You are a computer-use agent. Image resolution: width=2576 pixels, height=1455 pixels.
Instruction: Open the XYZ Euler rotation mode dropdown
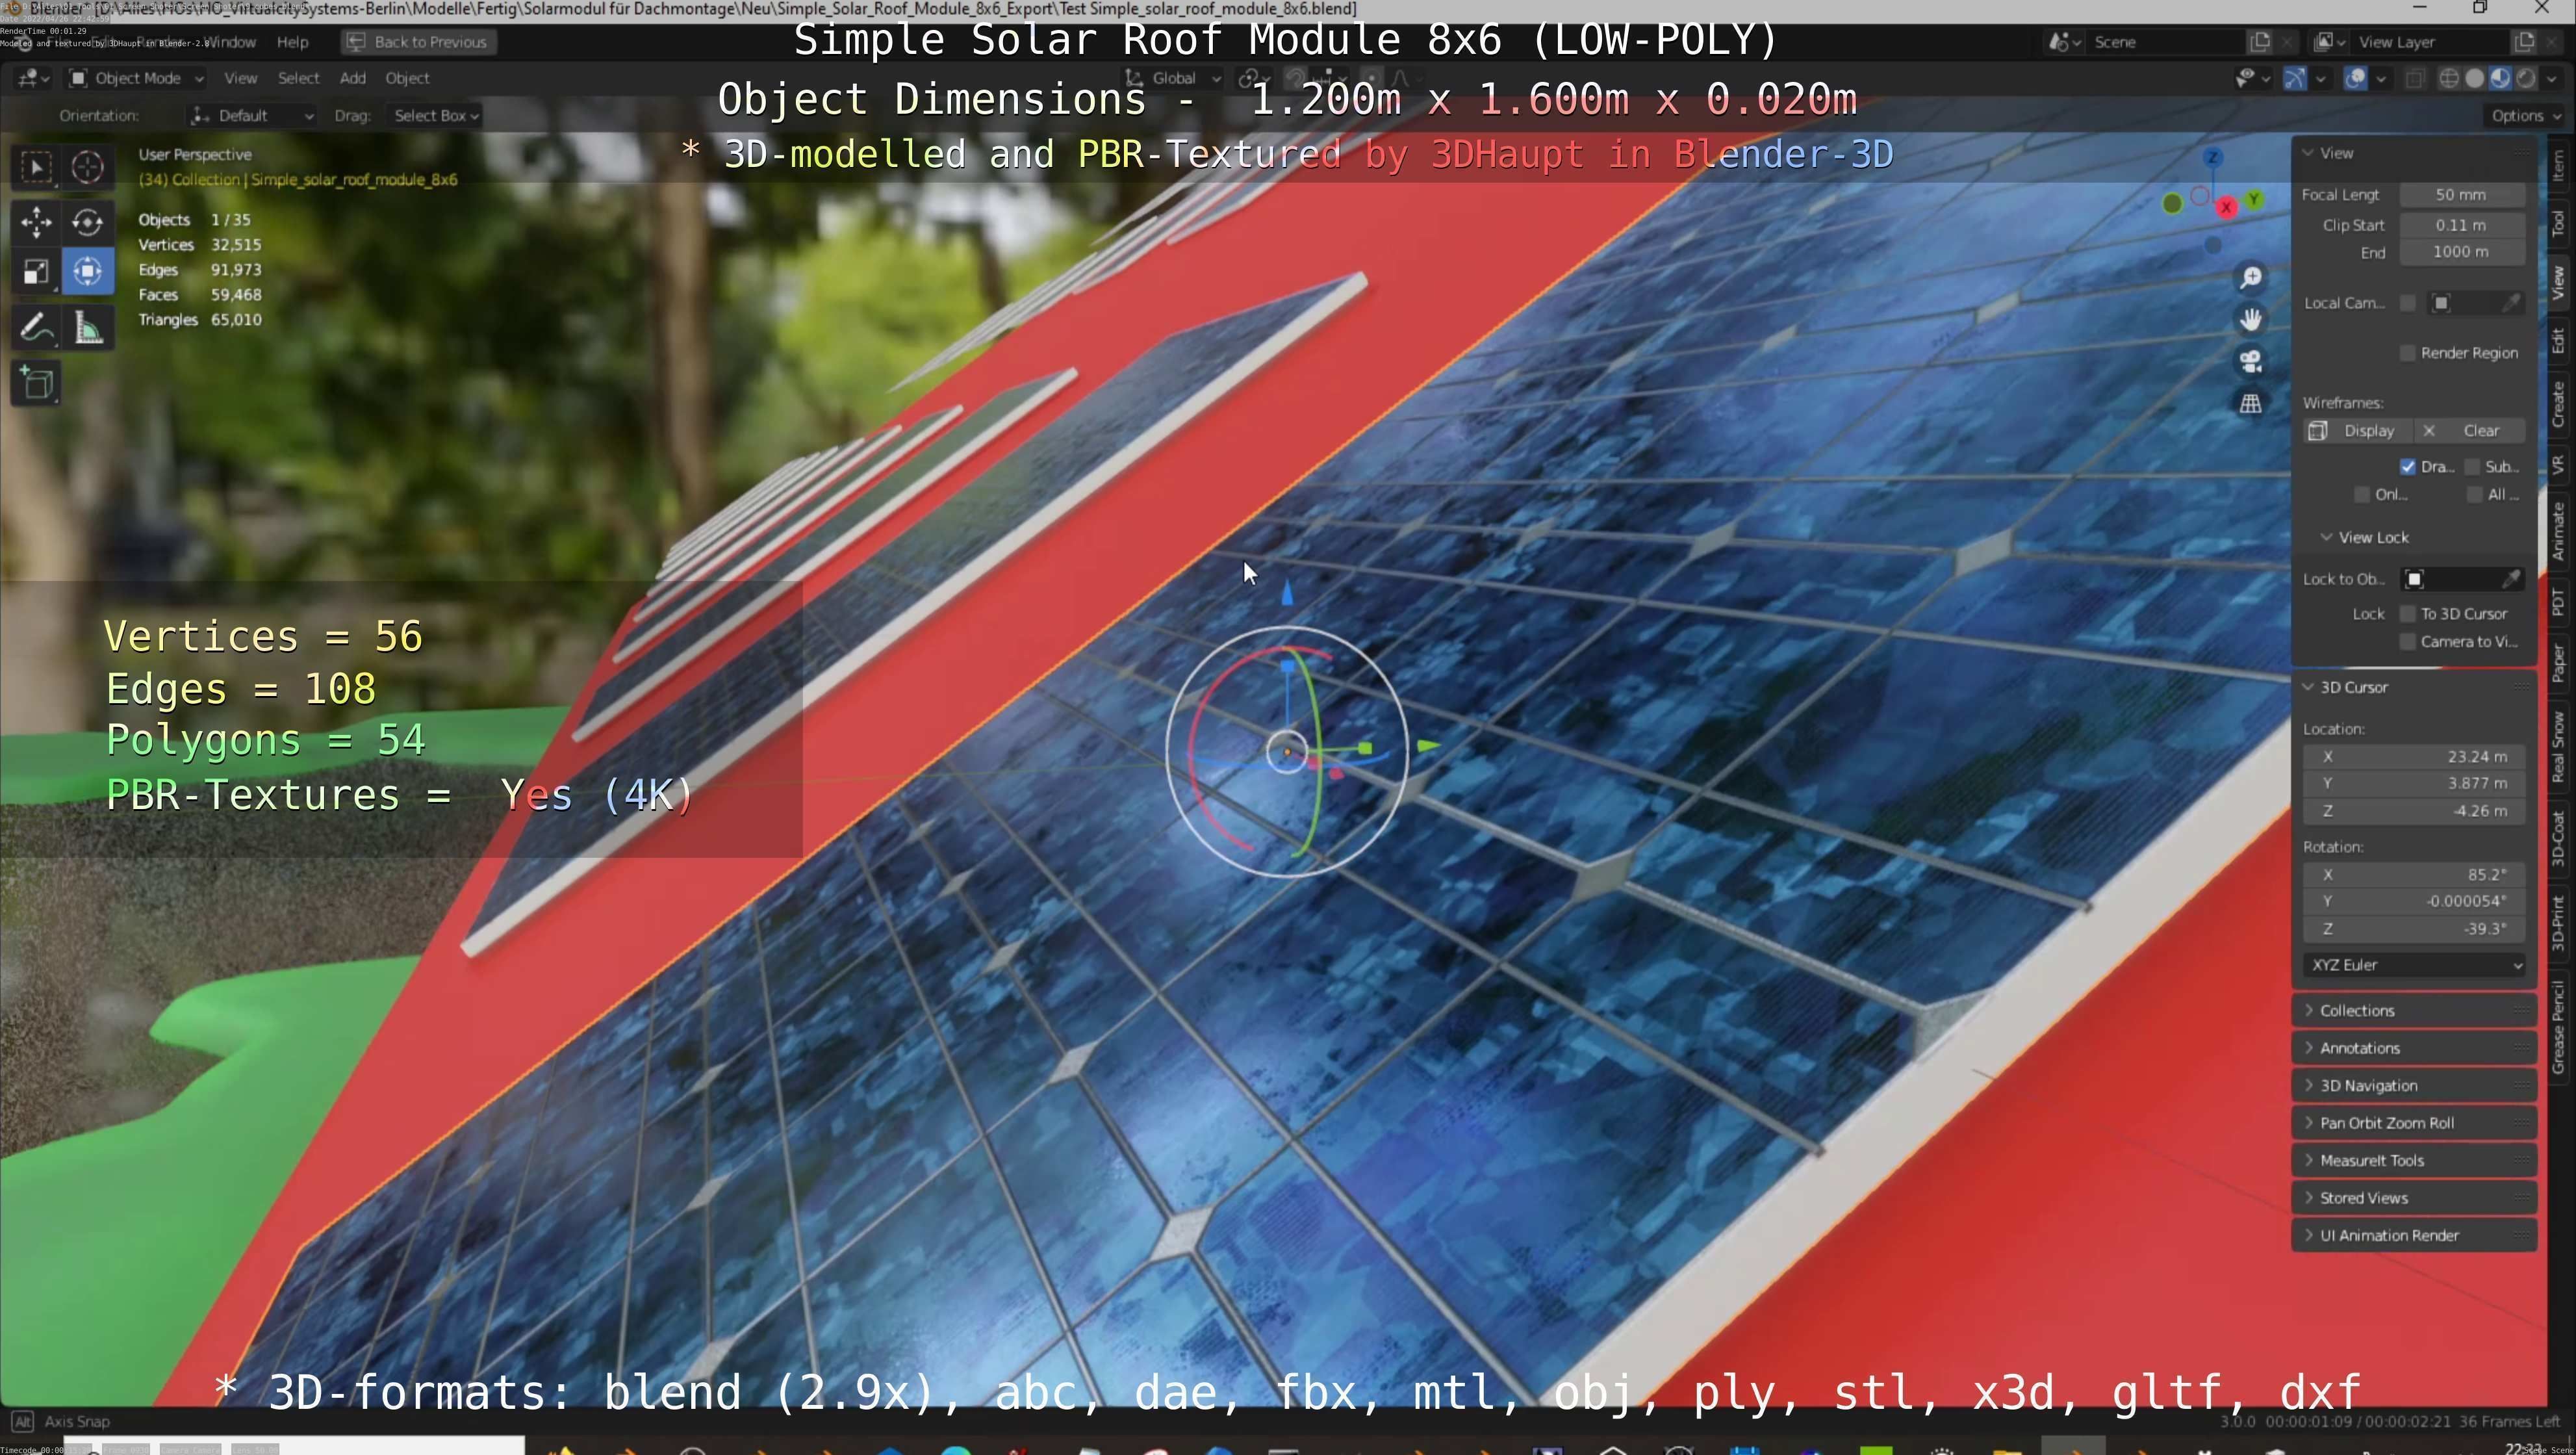[x=2413, y=965]
